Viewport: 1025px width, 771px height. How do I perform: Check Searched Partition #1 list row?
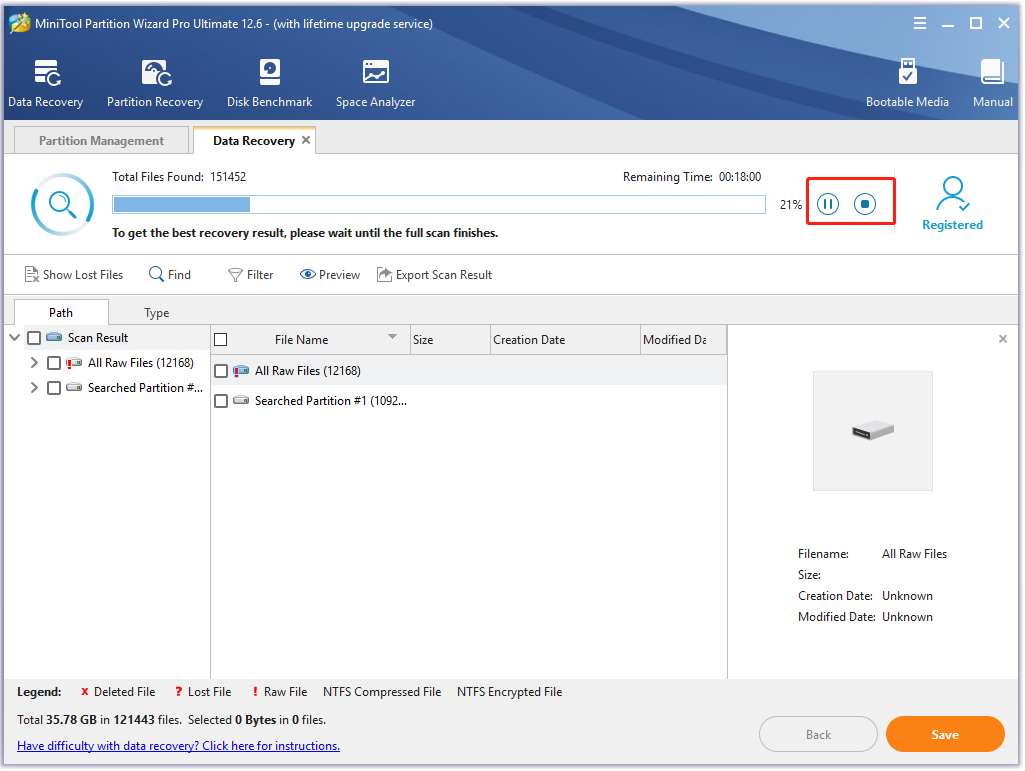pyautogui.click(x=221, y=401)
